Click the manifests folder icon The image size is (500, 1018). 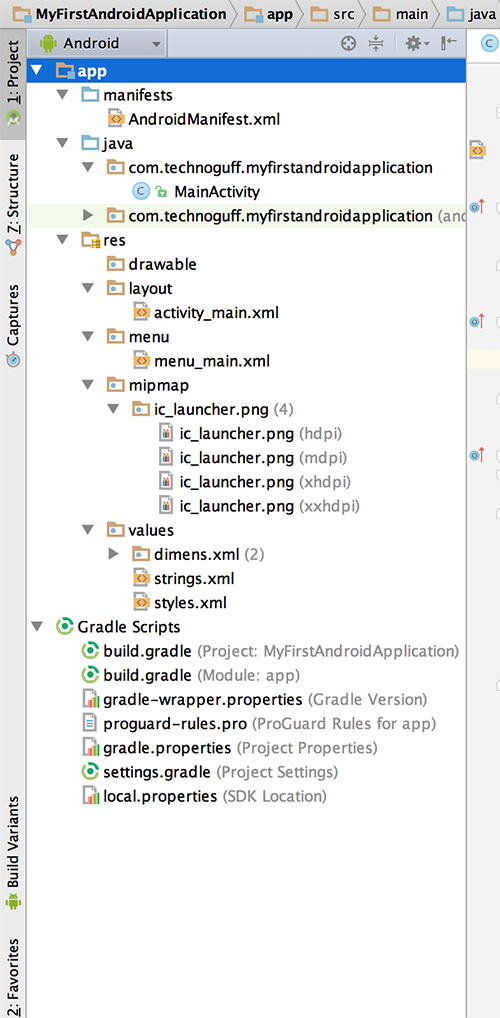pos(90,95)
